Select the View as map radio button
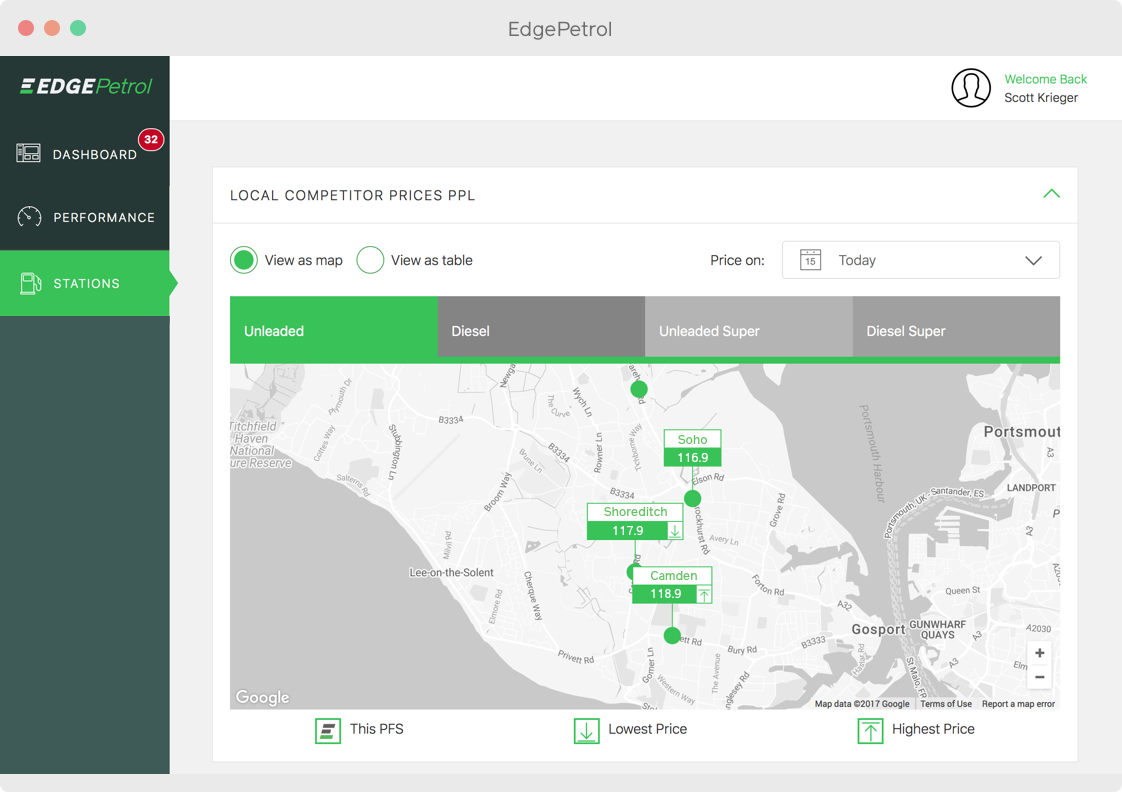The height and width of the screenshot is (792, 1122). 243,259
